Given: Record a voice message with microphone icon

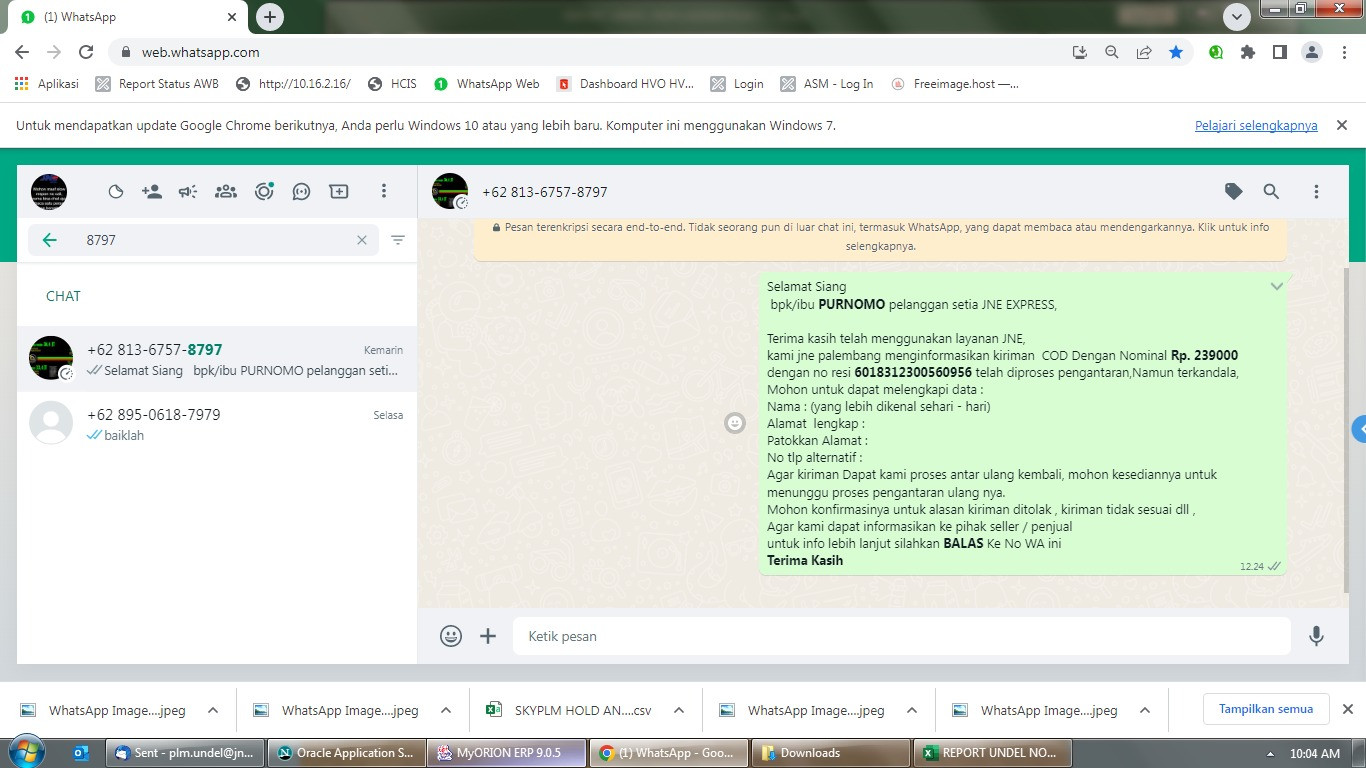Looking at the screenshot, I should pyautogui.click(x=1316, y=636).
